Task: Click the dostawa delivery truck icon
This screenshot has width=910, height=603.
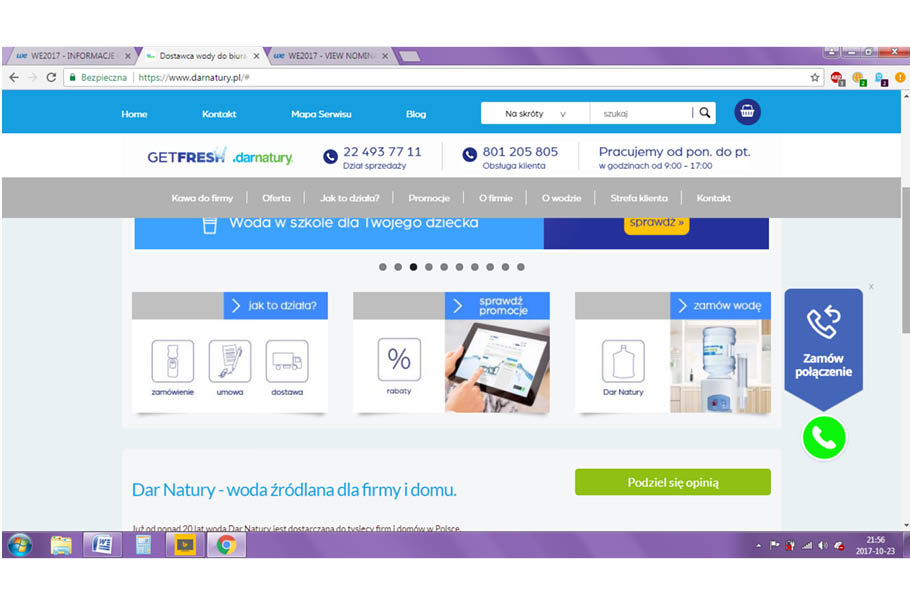Action: pos(287,361)
